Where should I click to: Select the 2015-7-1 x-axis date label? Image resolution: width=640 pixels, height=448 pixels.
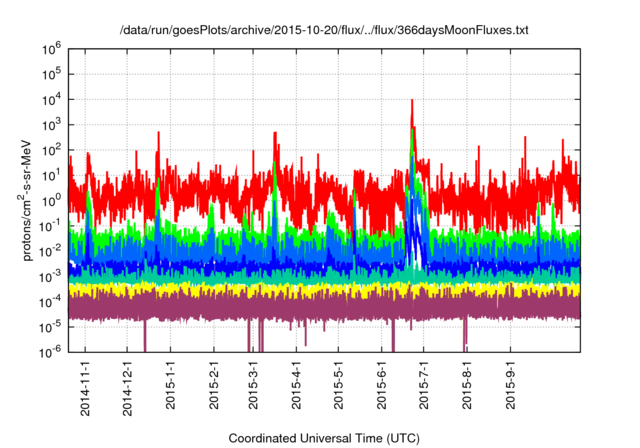[424, 385]
